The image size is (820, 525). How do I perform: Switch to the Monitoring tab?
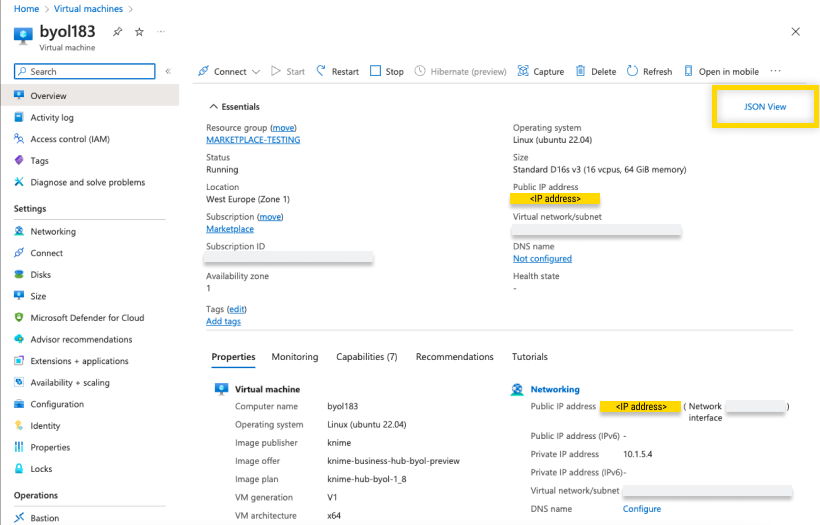(x=295, y=357)
